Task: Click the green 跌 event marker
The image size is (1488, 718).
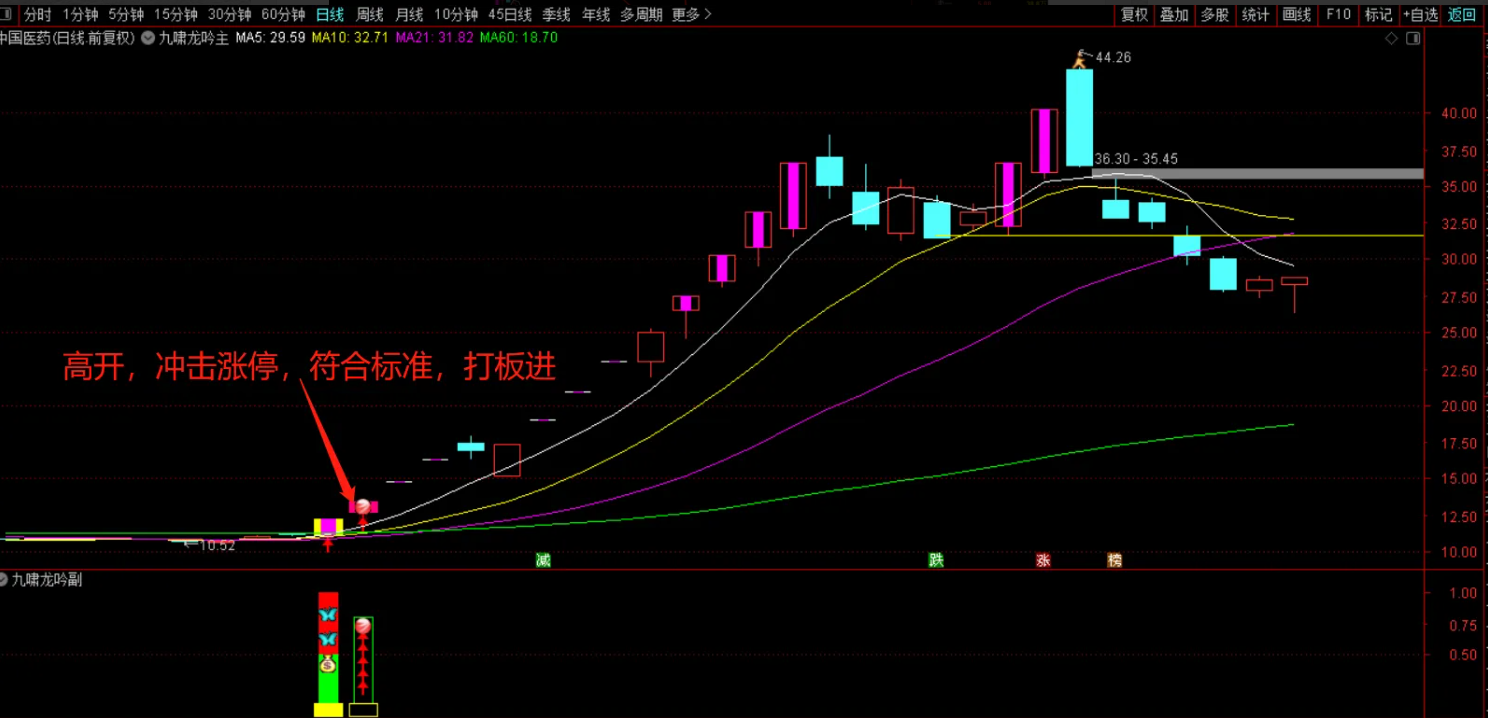Action: pos(936,560)
